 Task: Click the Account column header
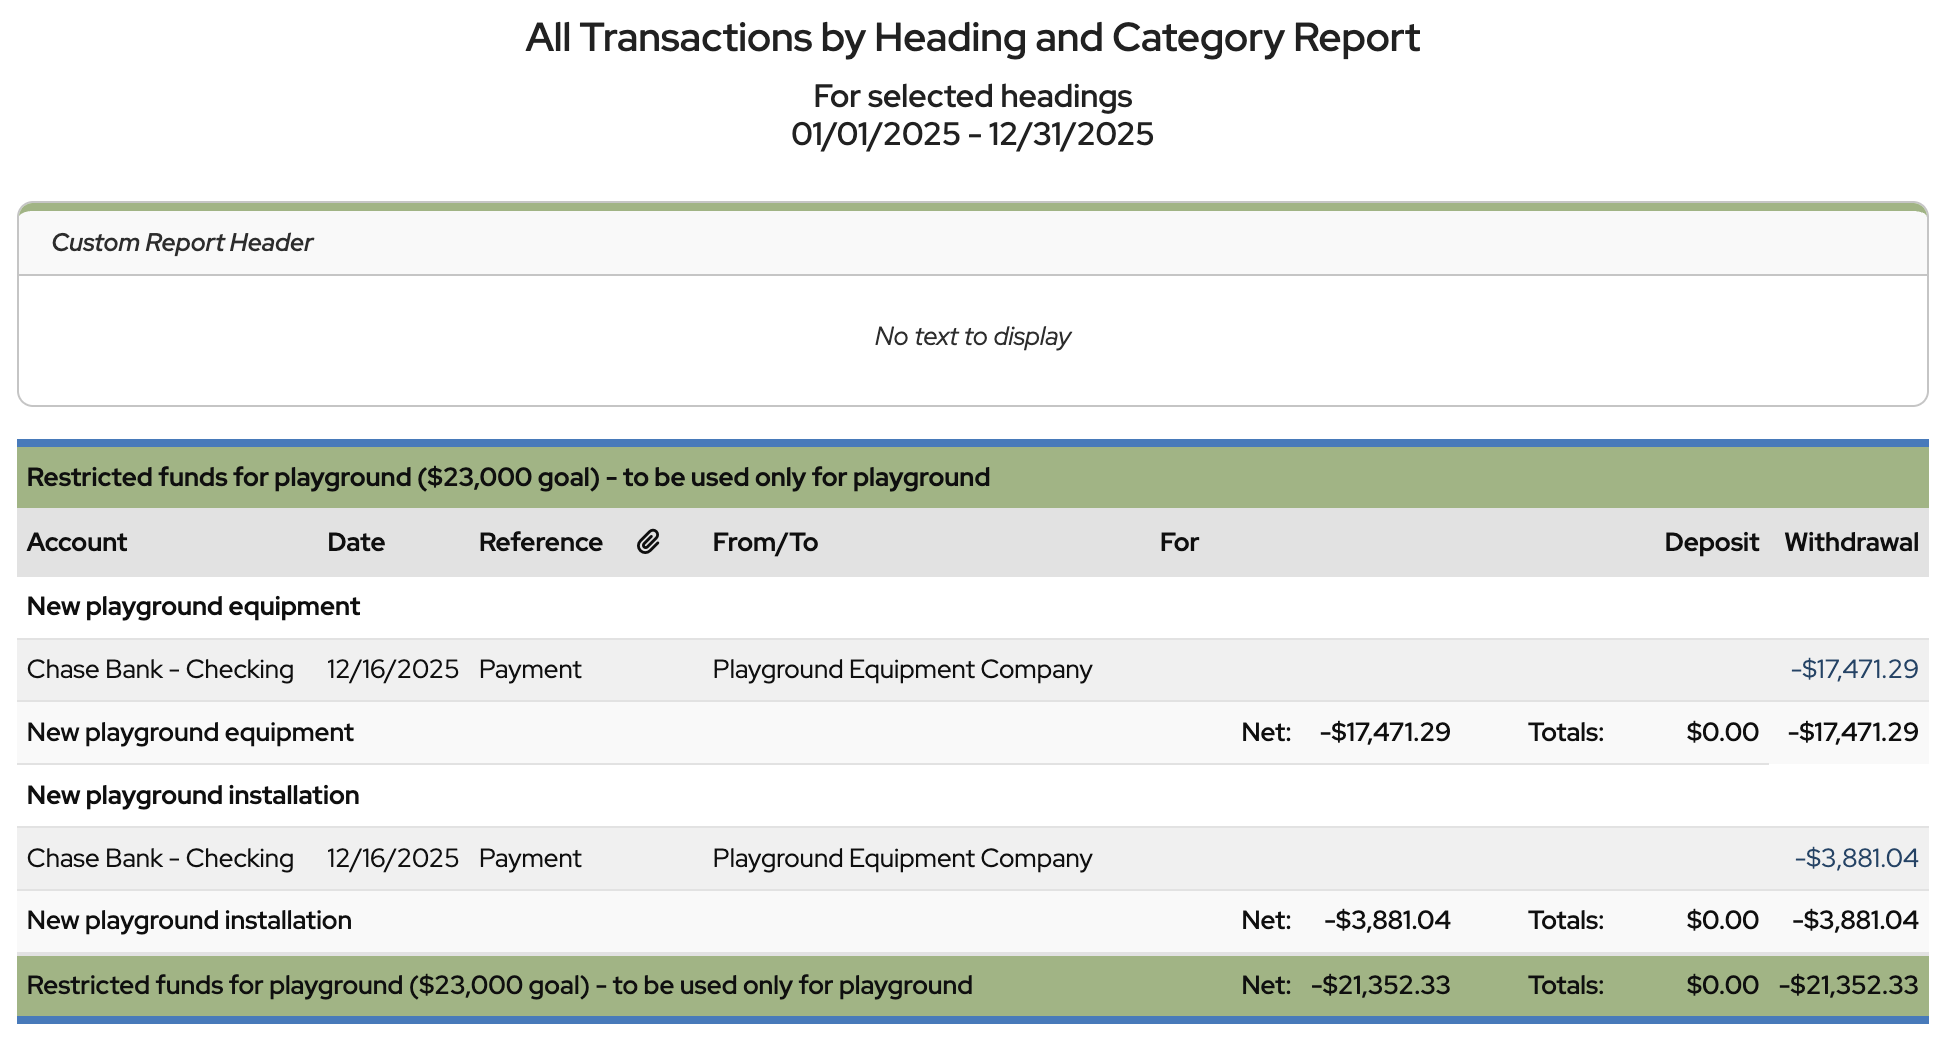[x=77, y=542]
